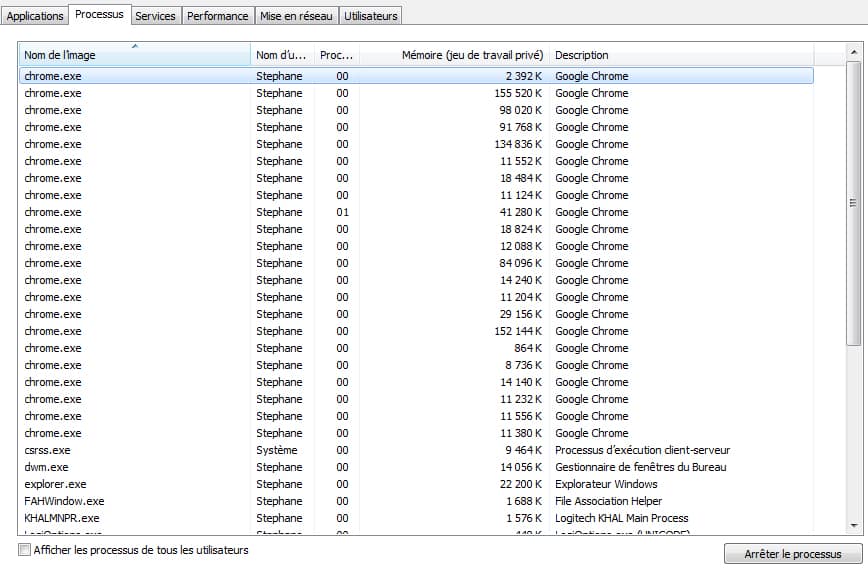This screenshot has width=868, height=575.
Task: Click the Arrêter le processus button
Action: click(793, 553)
